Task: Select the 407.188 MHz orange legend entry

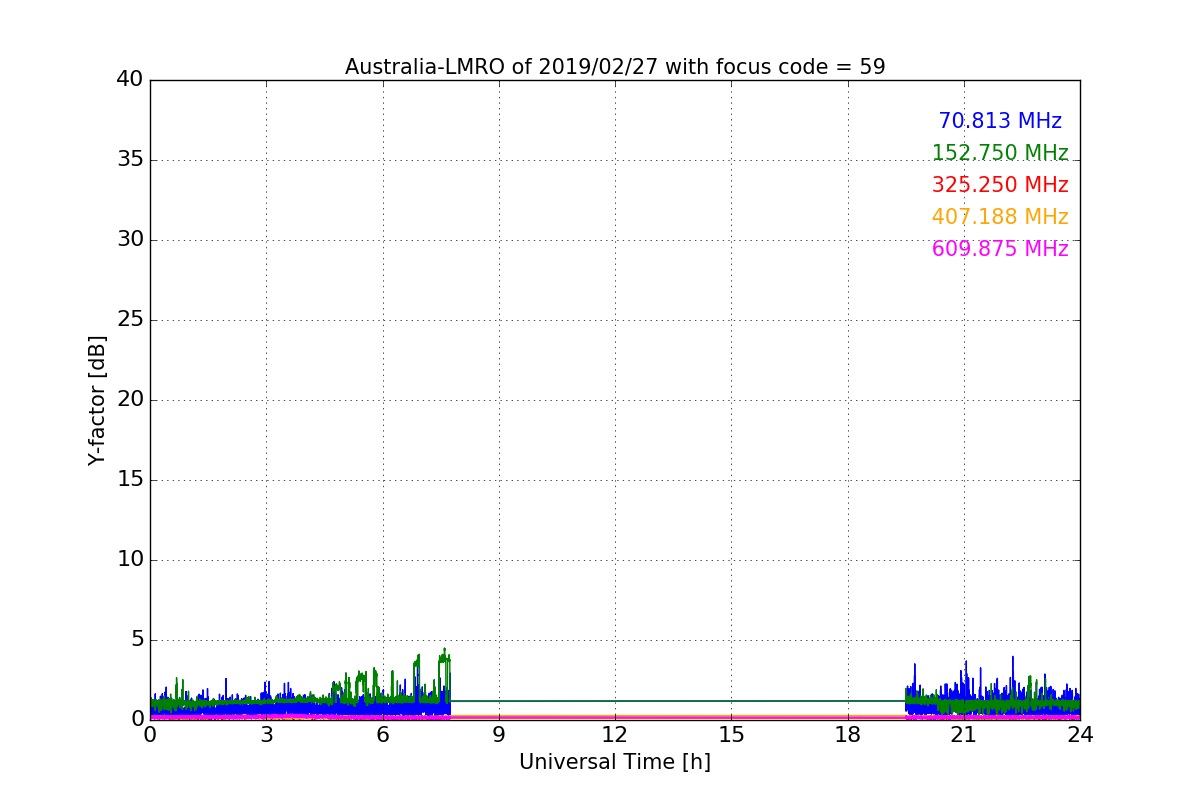Action: point(999,217)
